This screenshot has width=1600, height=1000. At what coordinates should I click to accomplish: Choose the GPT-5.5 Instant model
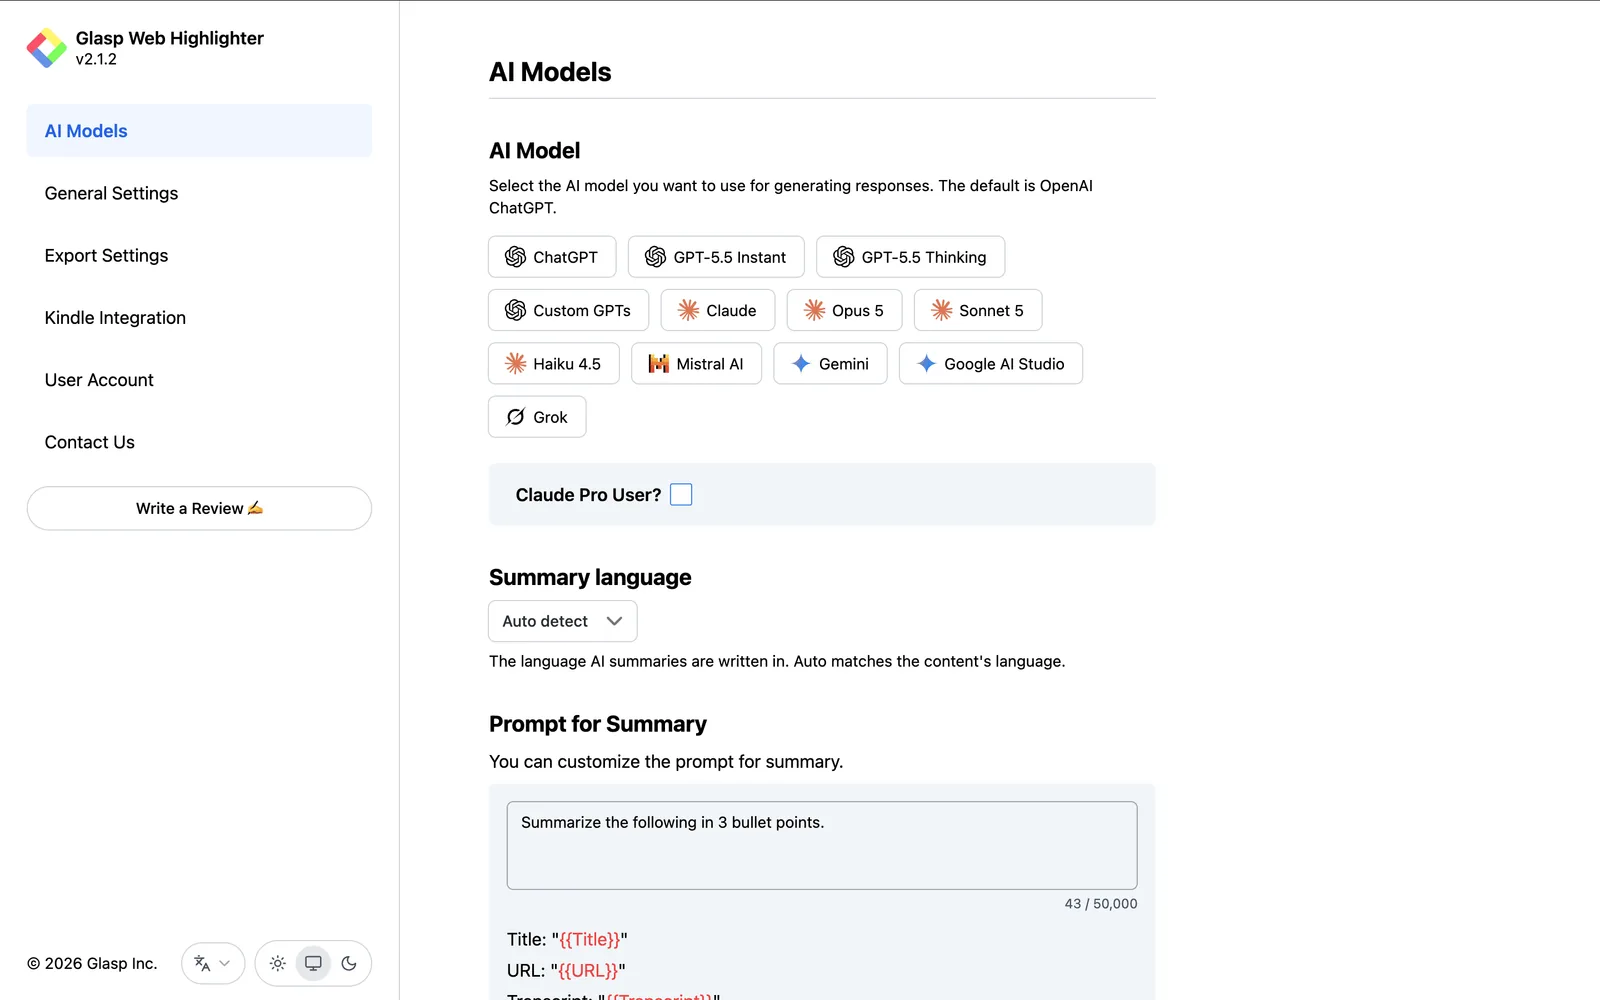(x=716, y=257)
